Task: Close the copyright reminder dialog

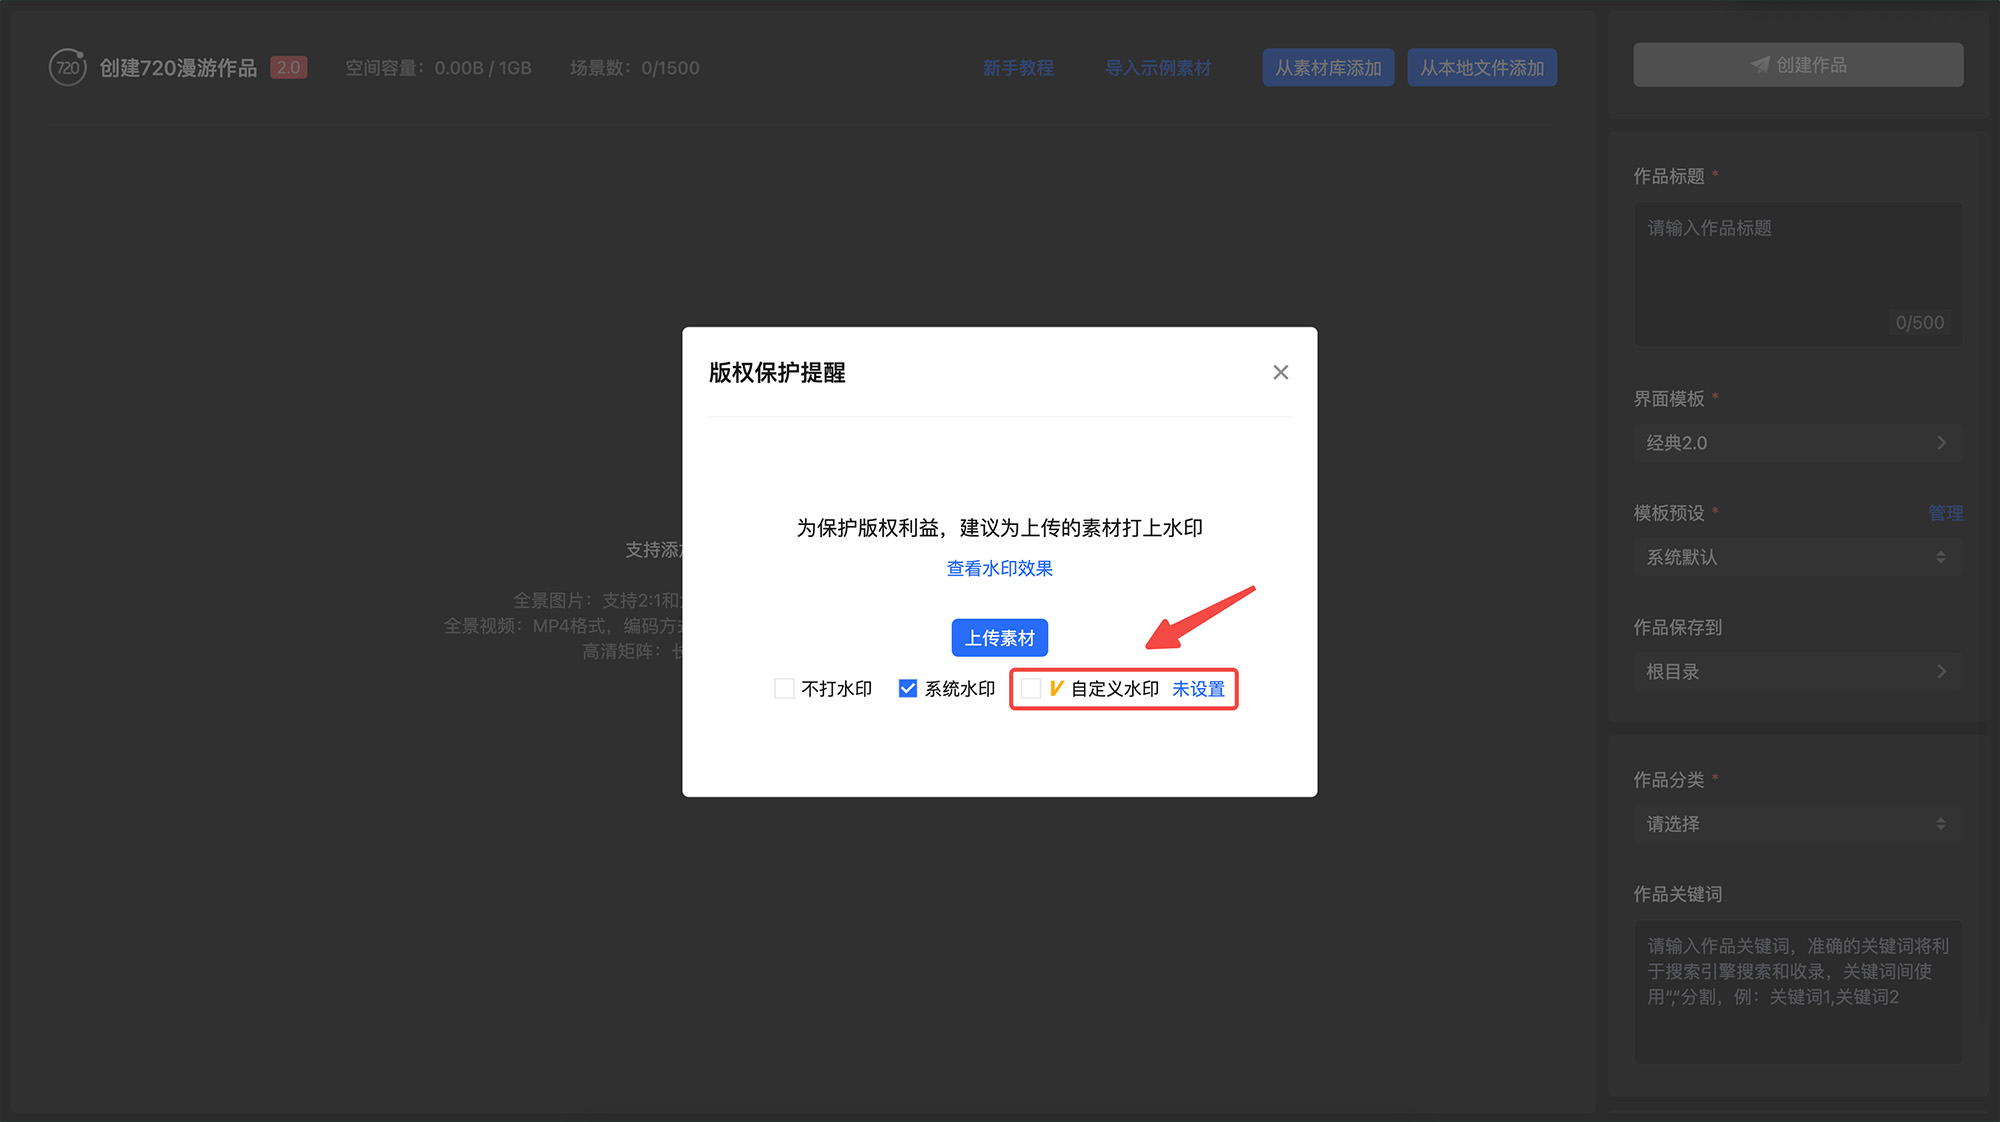Action: pyautogui.click(x=1280, y=373)
